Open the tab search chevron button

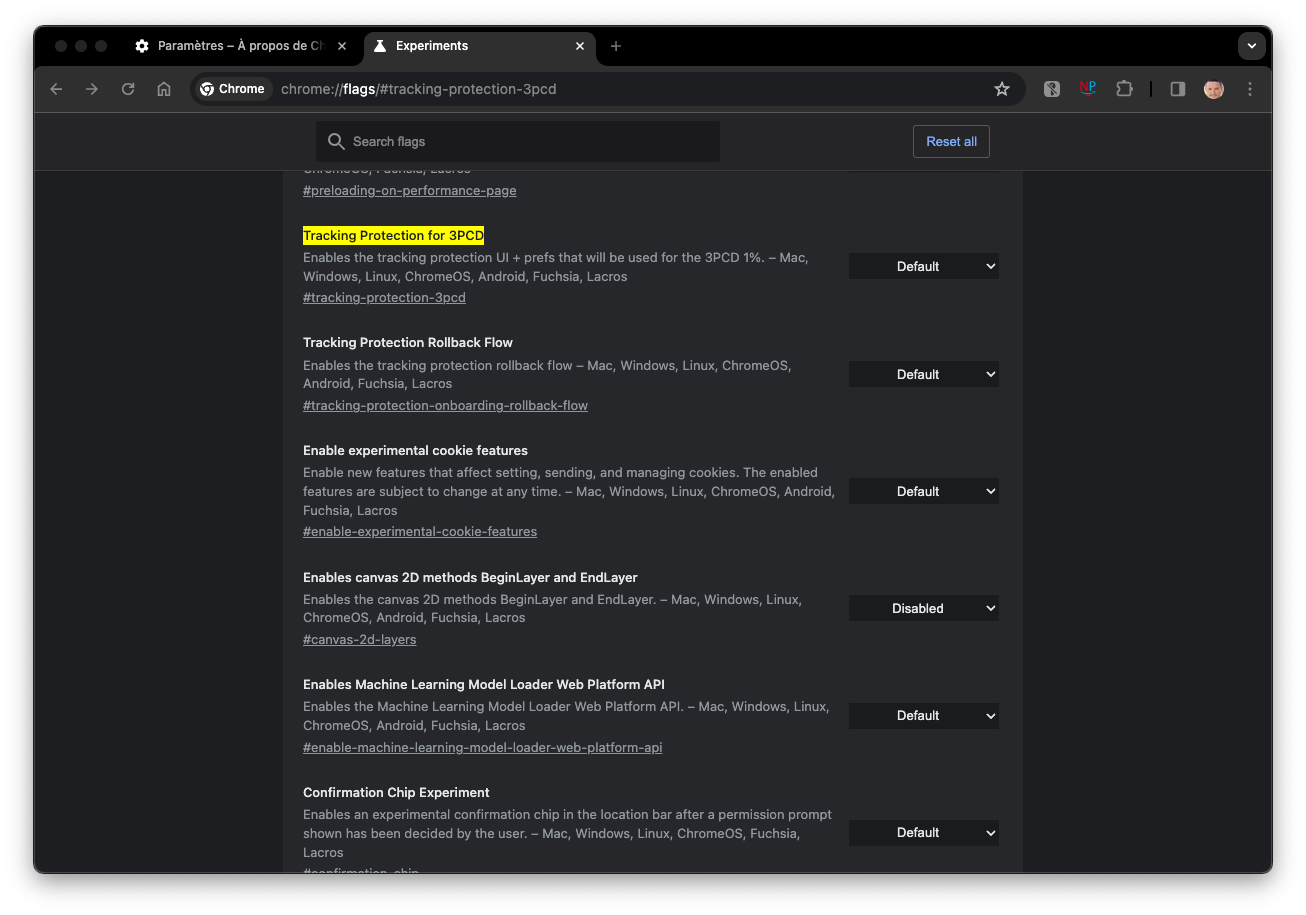(1251, 46)
